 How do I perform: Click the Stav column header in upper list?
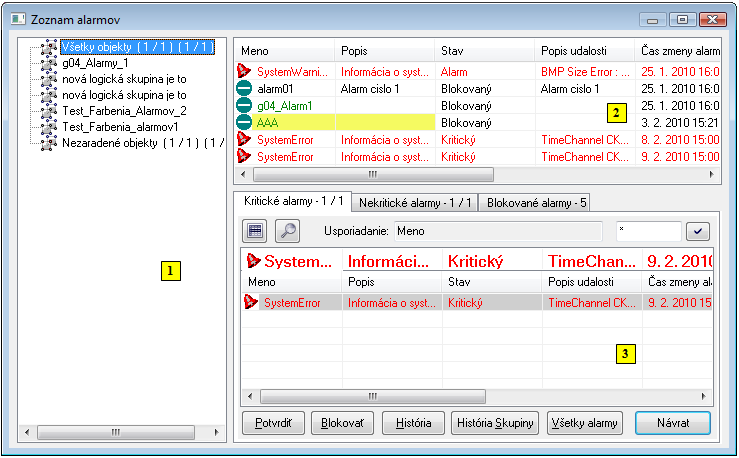[x=485, y=50]
